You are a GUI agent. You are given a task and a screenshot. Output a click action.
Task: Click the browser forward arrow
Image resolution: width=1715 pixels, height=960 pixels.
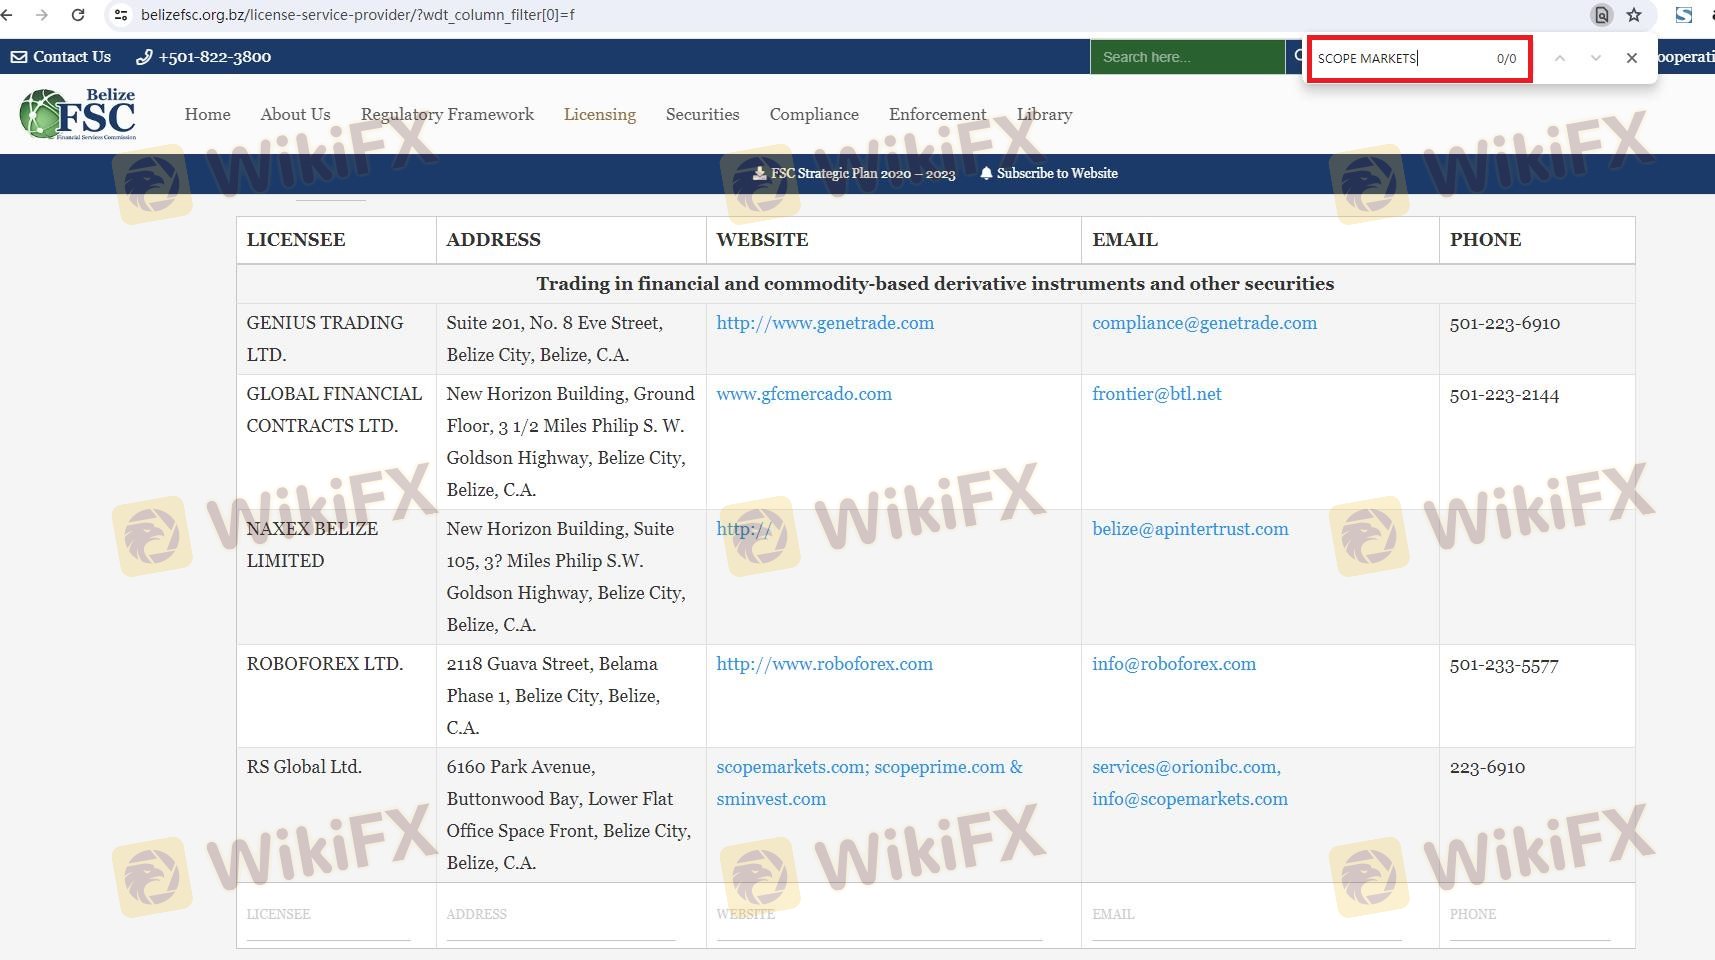[41, 15]
